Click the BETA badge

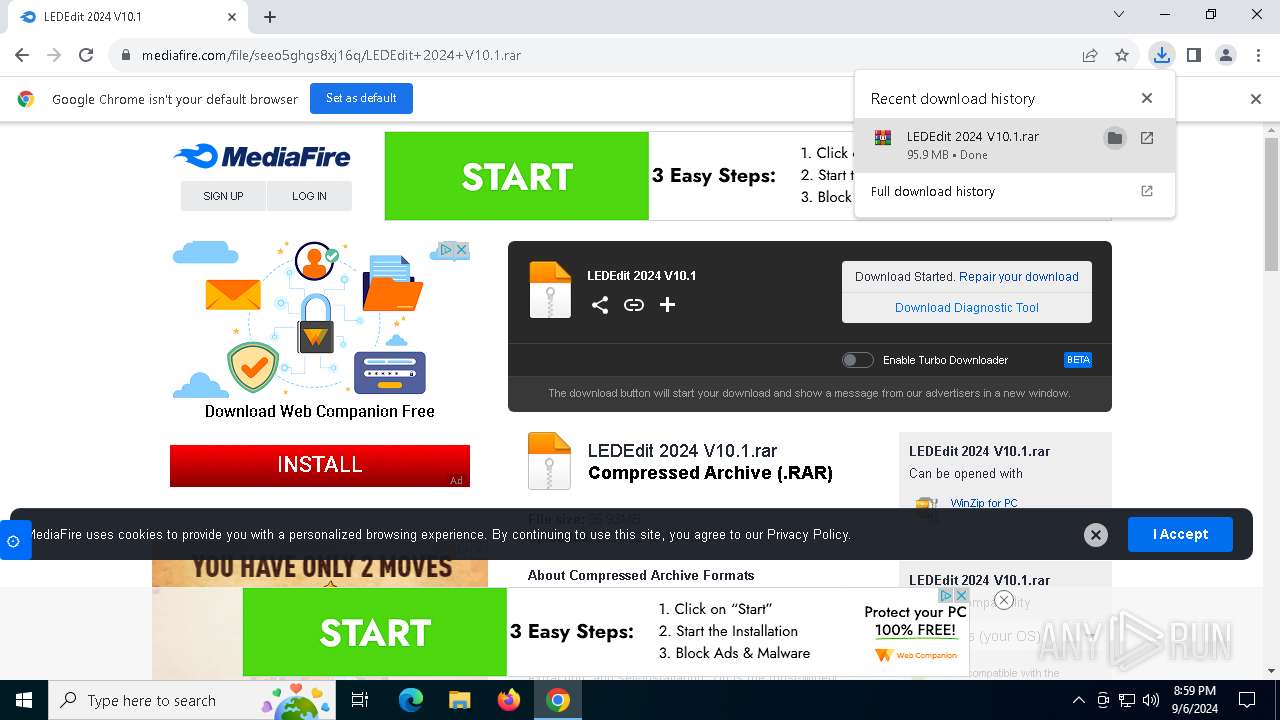click(x=1078, y=360)
